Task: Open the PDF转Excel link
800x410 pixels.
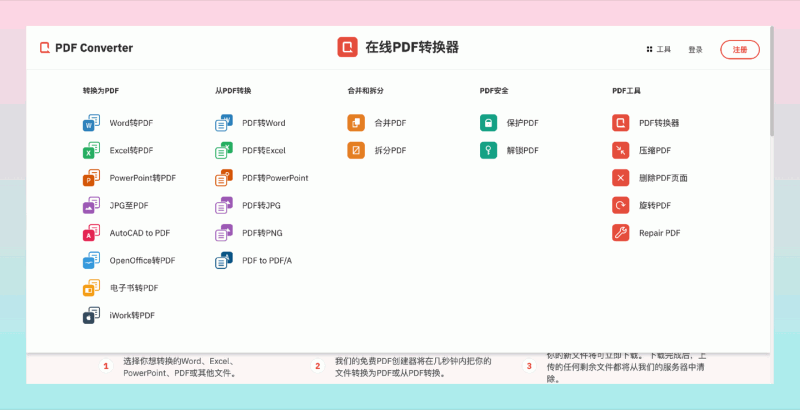Action: (x=264, y=150)
